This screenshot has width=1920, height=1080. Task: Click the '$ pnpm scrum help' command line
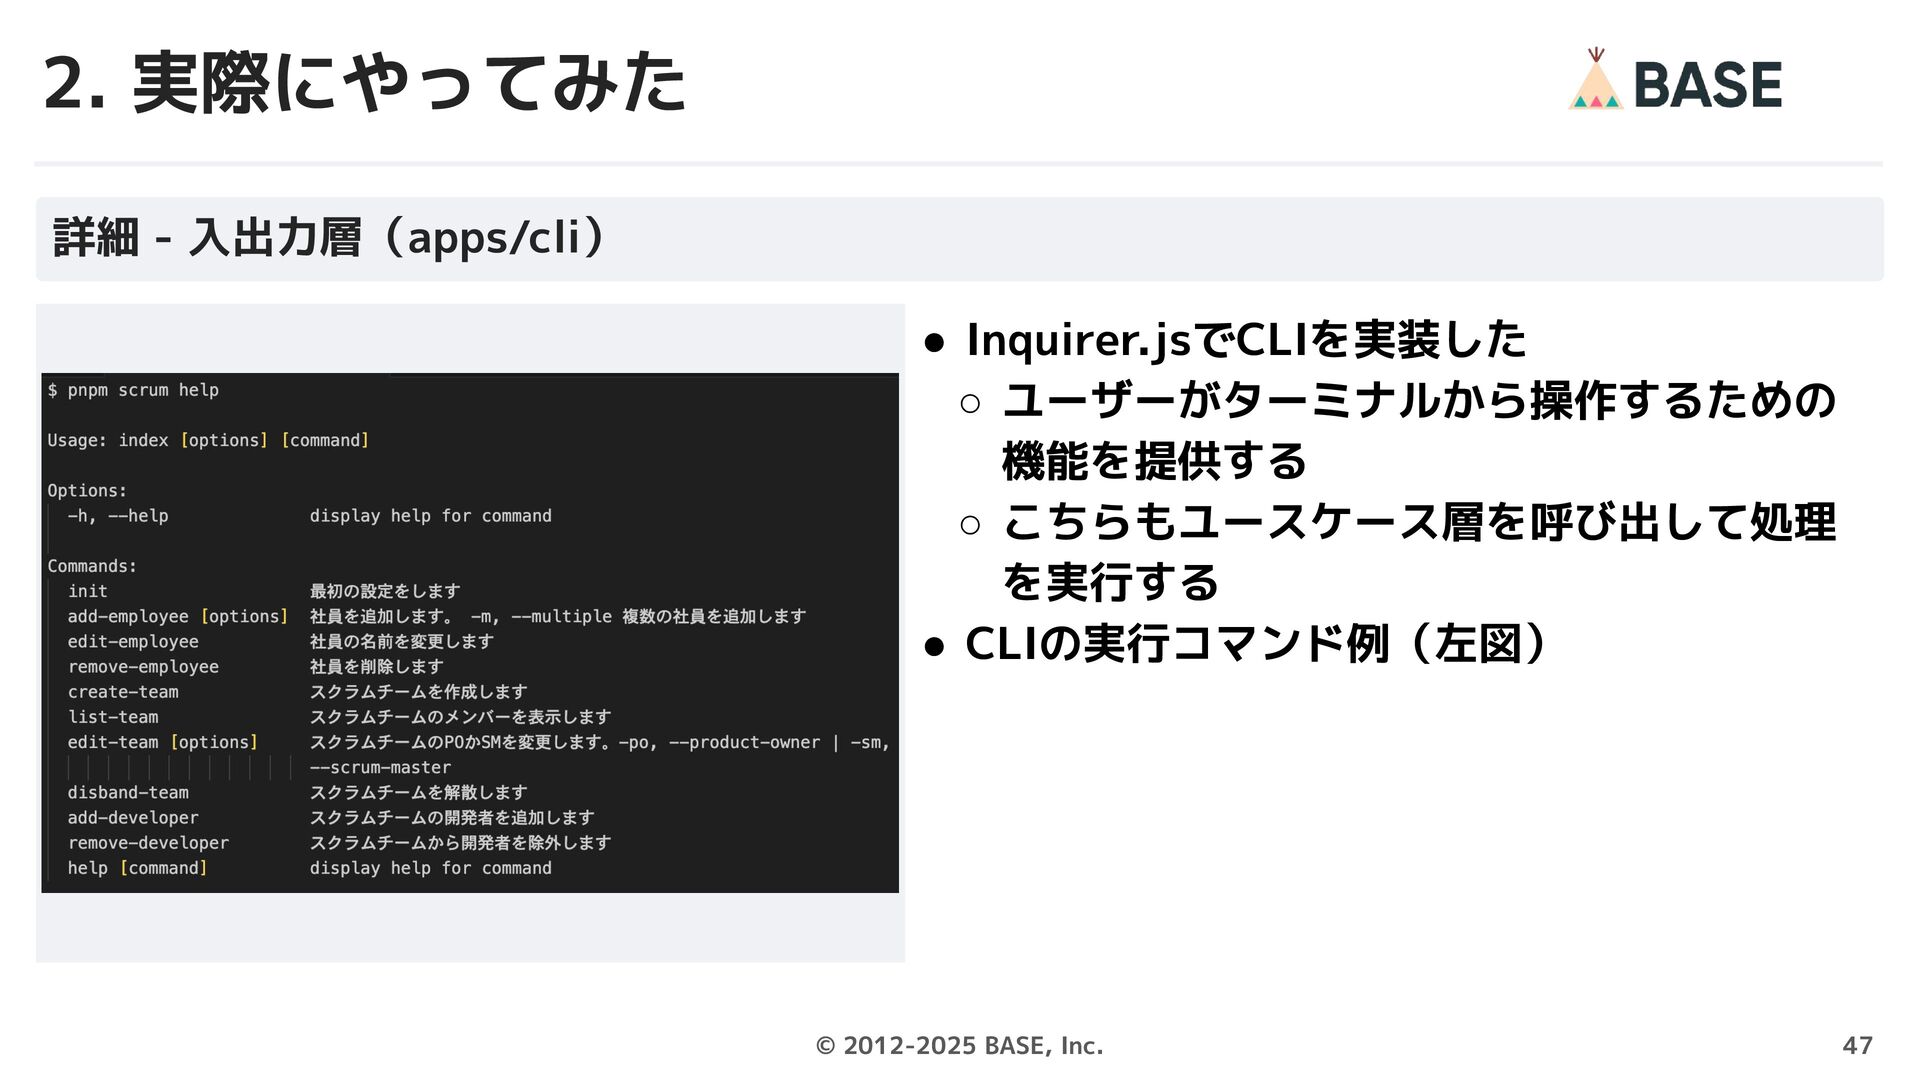(133, 390)
